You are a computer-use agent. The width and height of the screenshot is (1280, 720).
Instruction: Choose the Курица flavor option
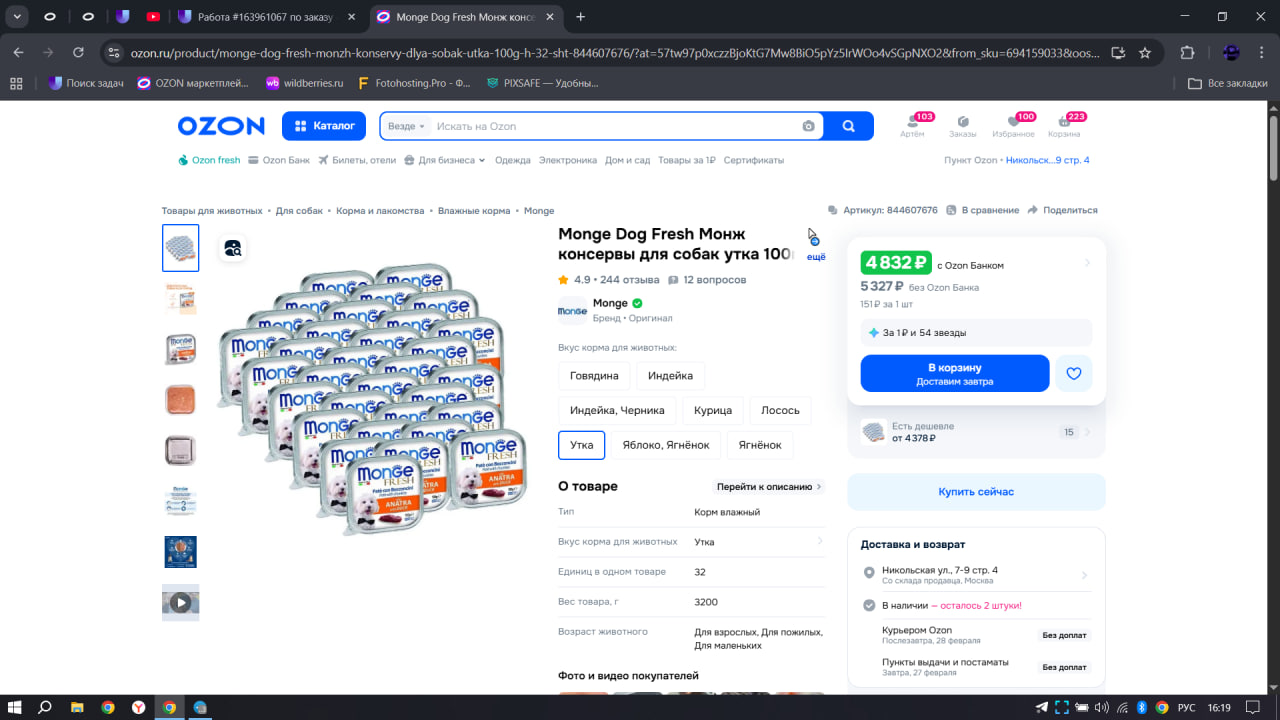click(712, 410)
